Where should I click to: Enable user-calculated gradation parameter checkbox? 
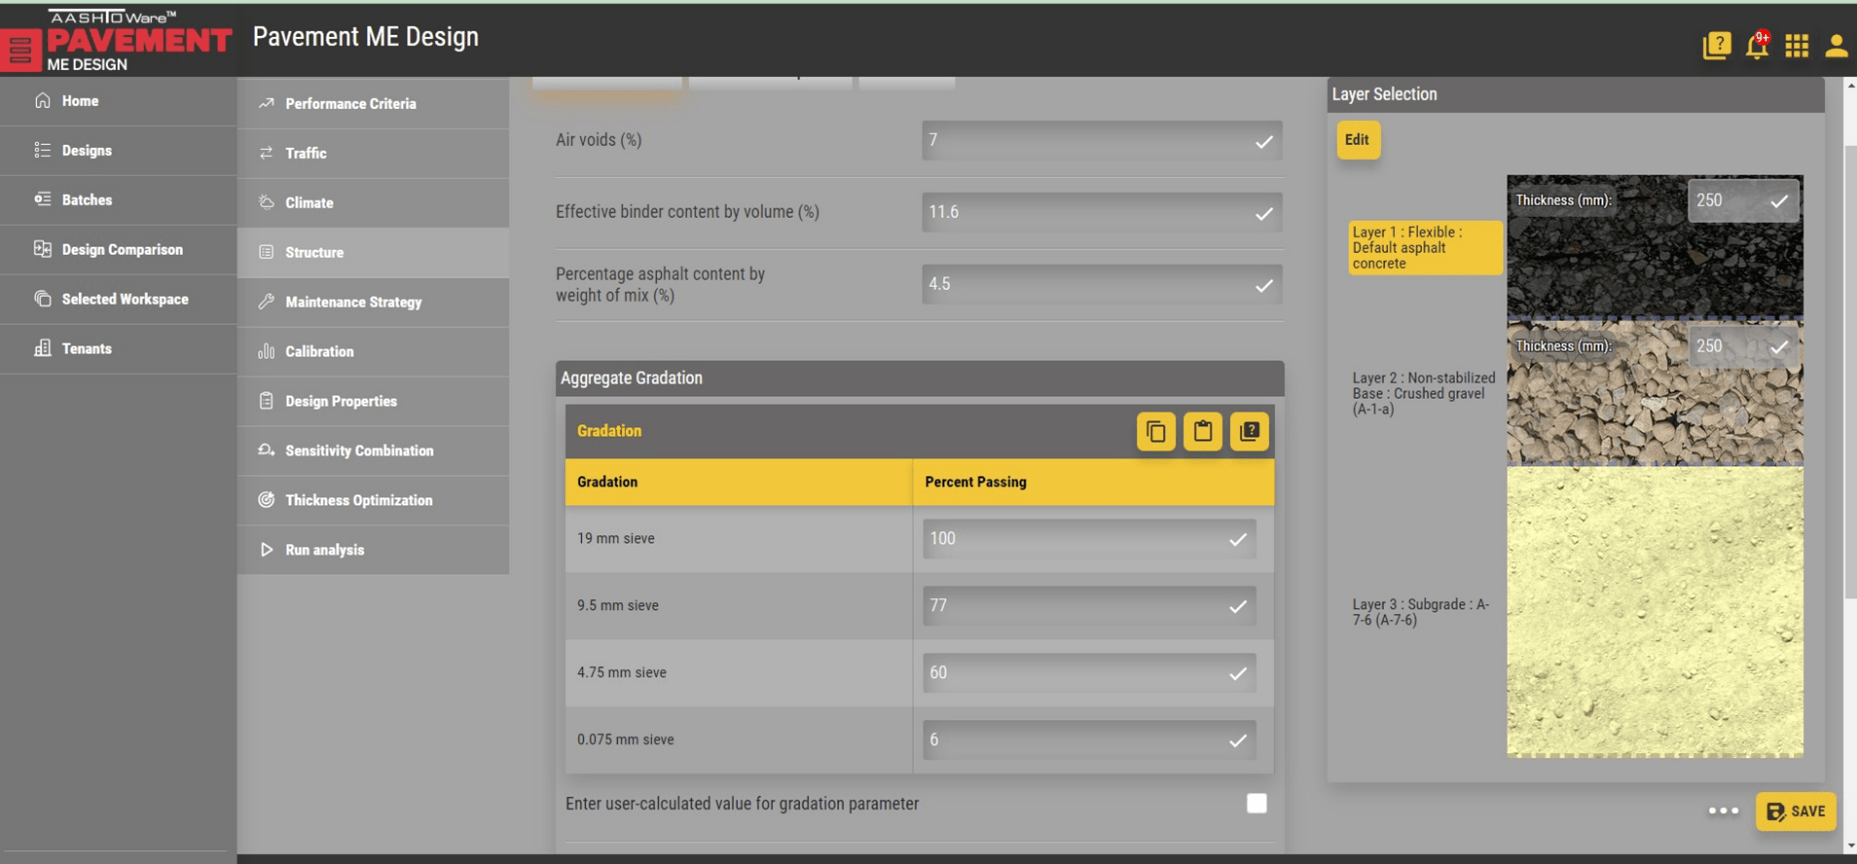tap(1257, 803)
